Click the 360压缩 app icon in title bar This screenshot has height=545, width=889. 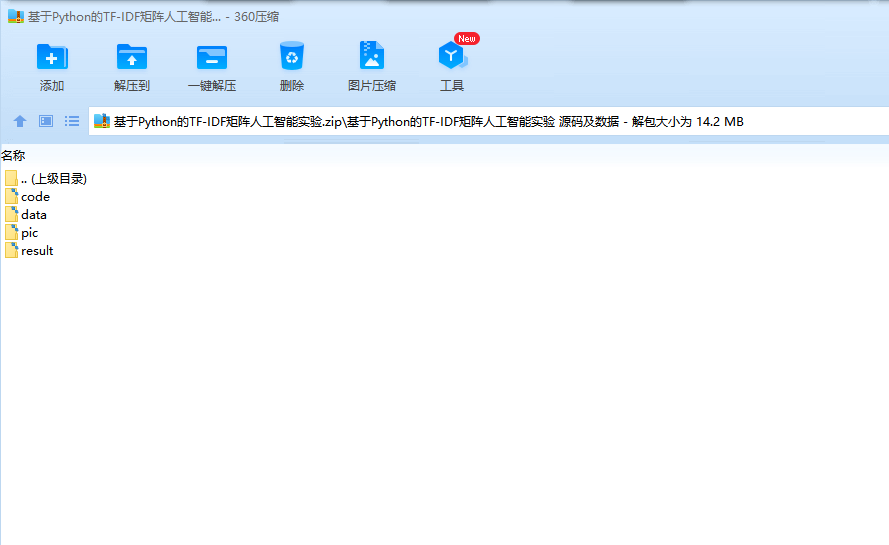coord(16,16)
